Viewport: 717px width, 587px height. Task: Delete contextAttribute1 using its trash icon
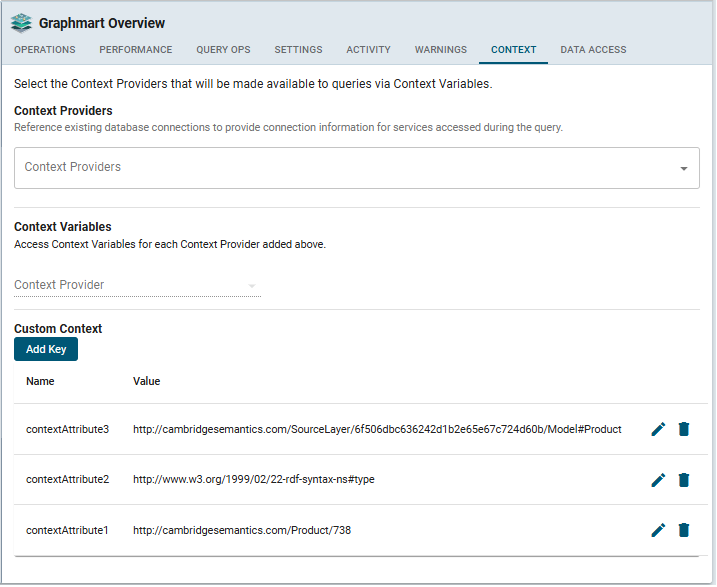coord(684,530)
